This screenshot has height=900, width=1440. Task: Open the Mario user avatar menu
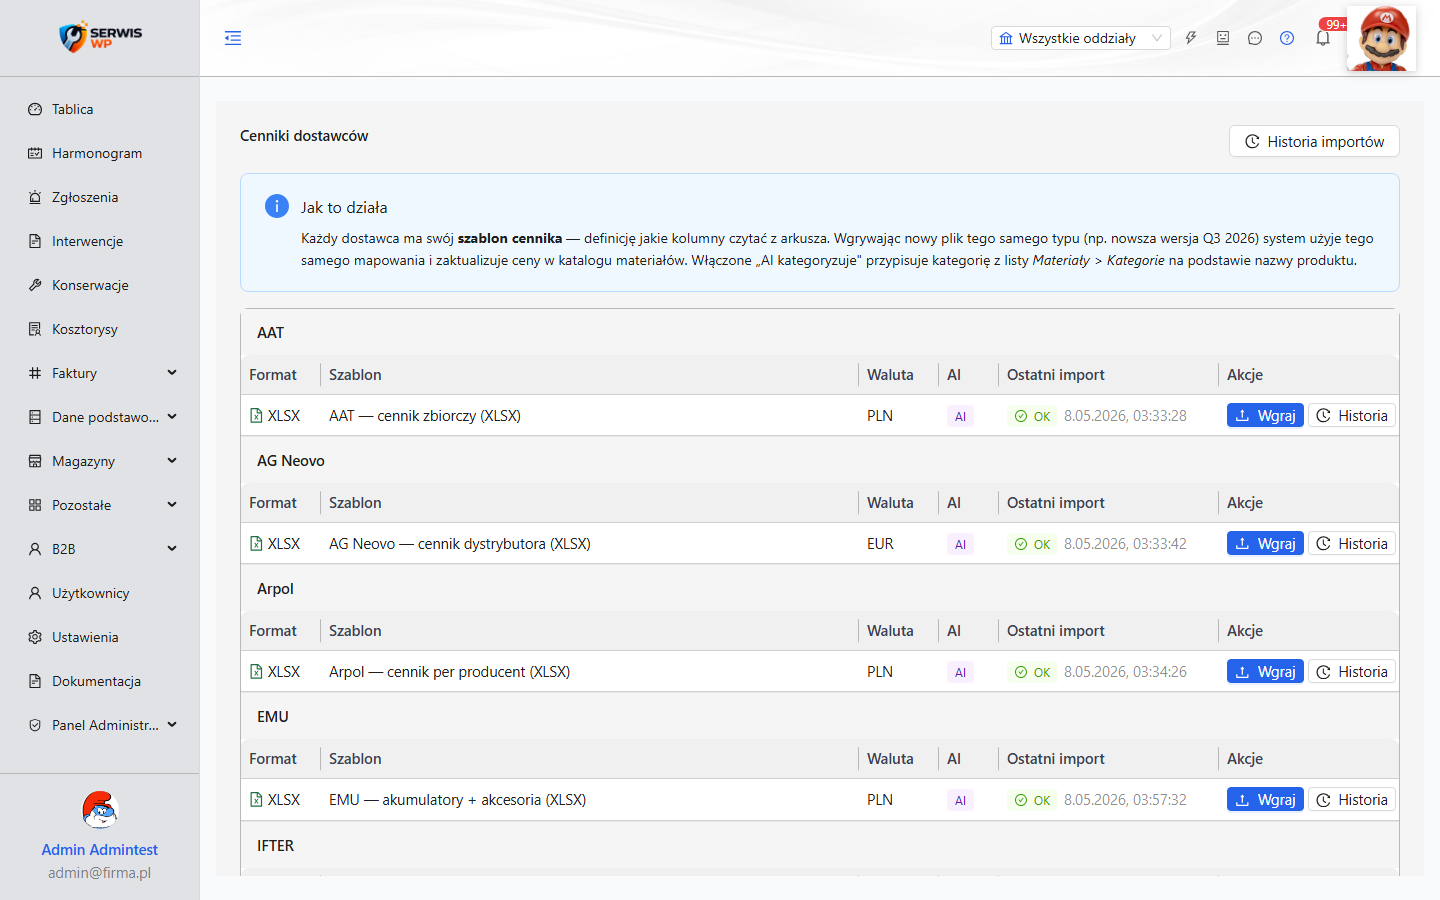(1382, 38)
